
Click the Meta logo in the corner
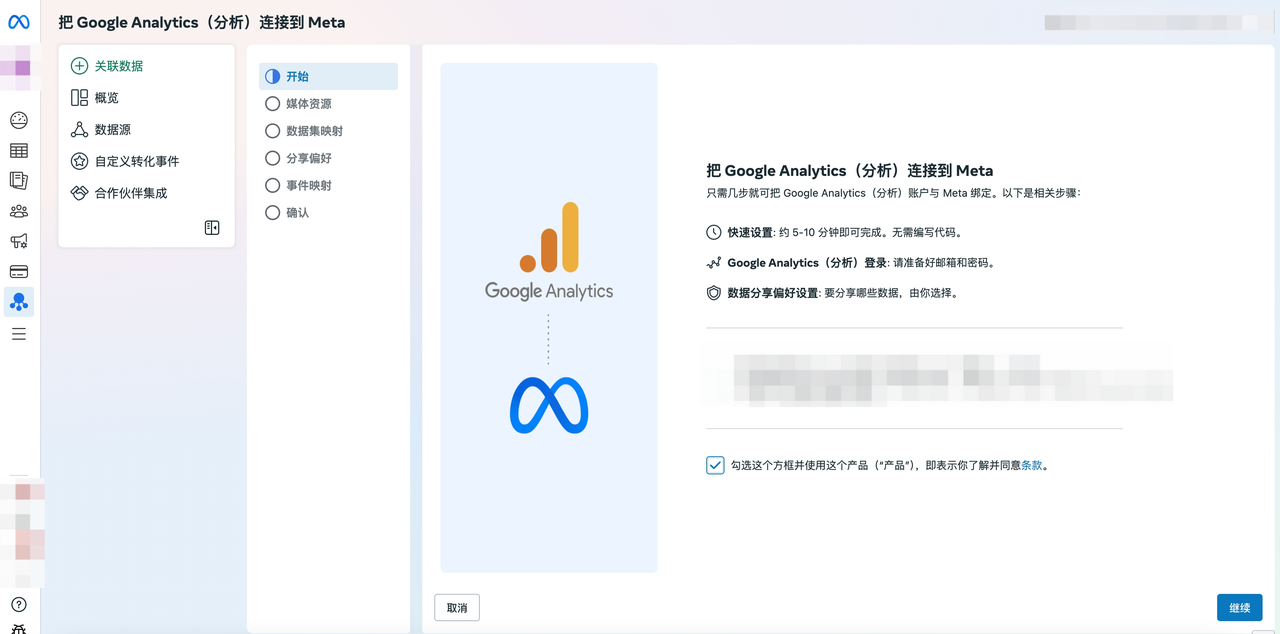[19, 22]
